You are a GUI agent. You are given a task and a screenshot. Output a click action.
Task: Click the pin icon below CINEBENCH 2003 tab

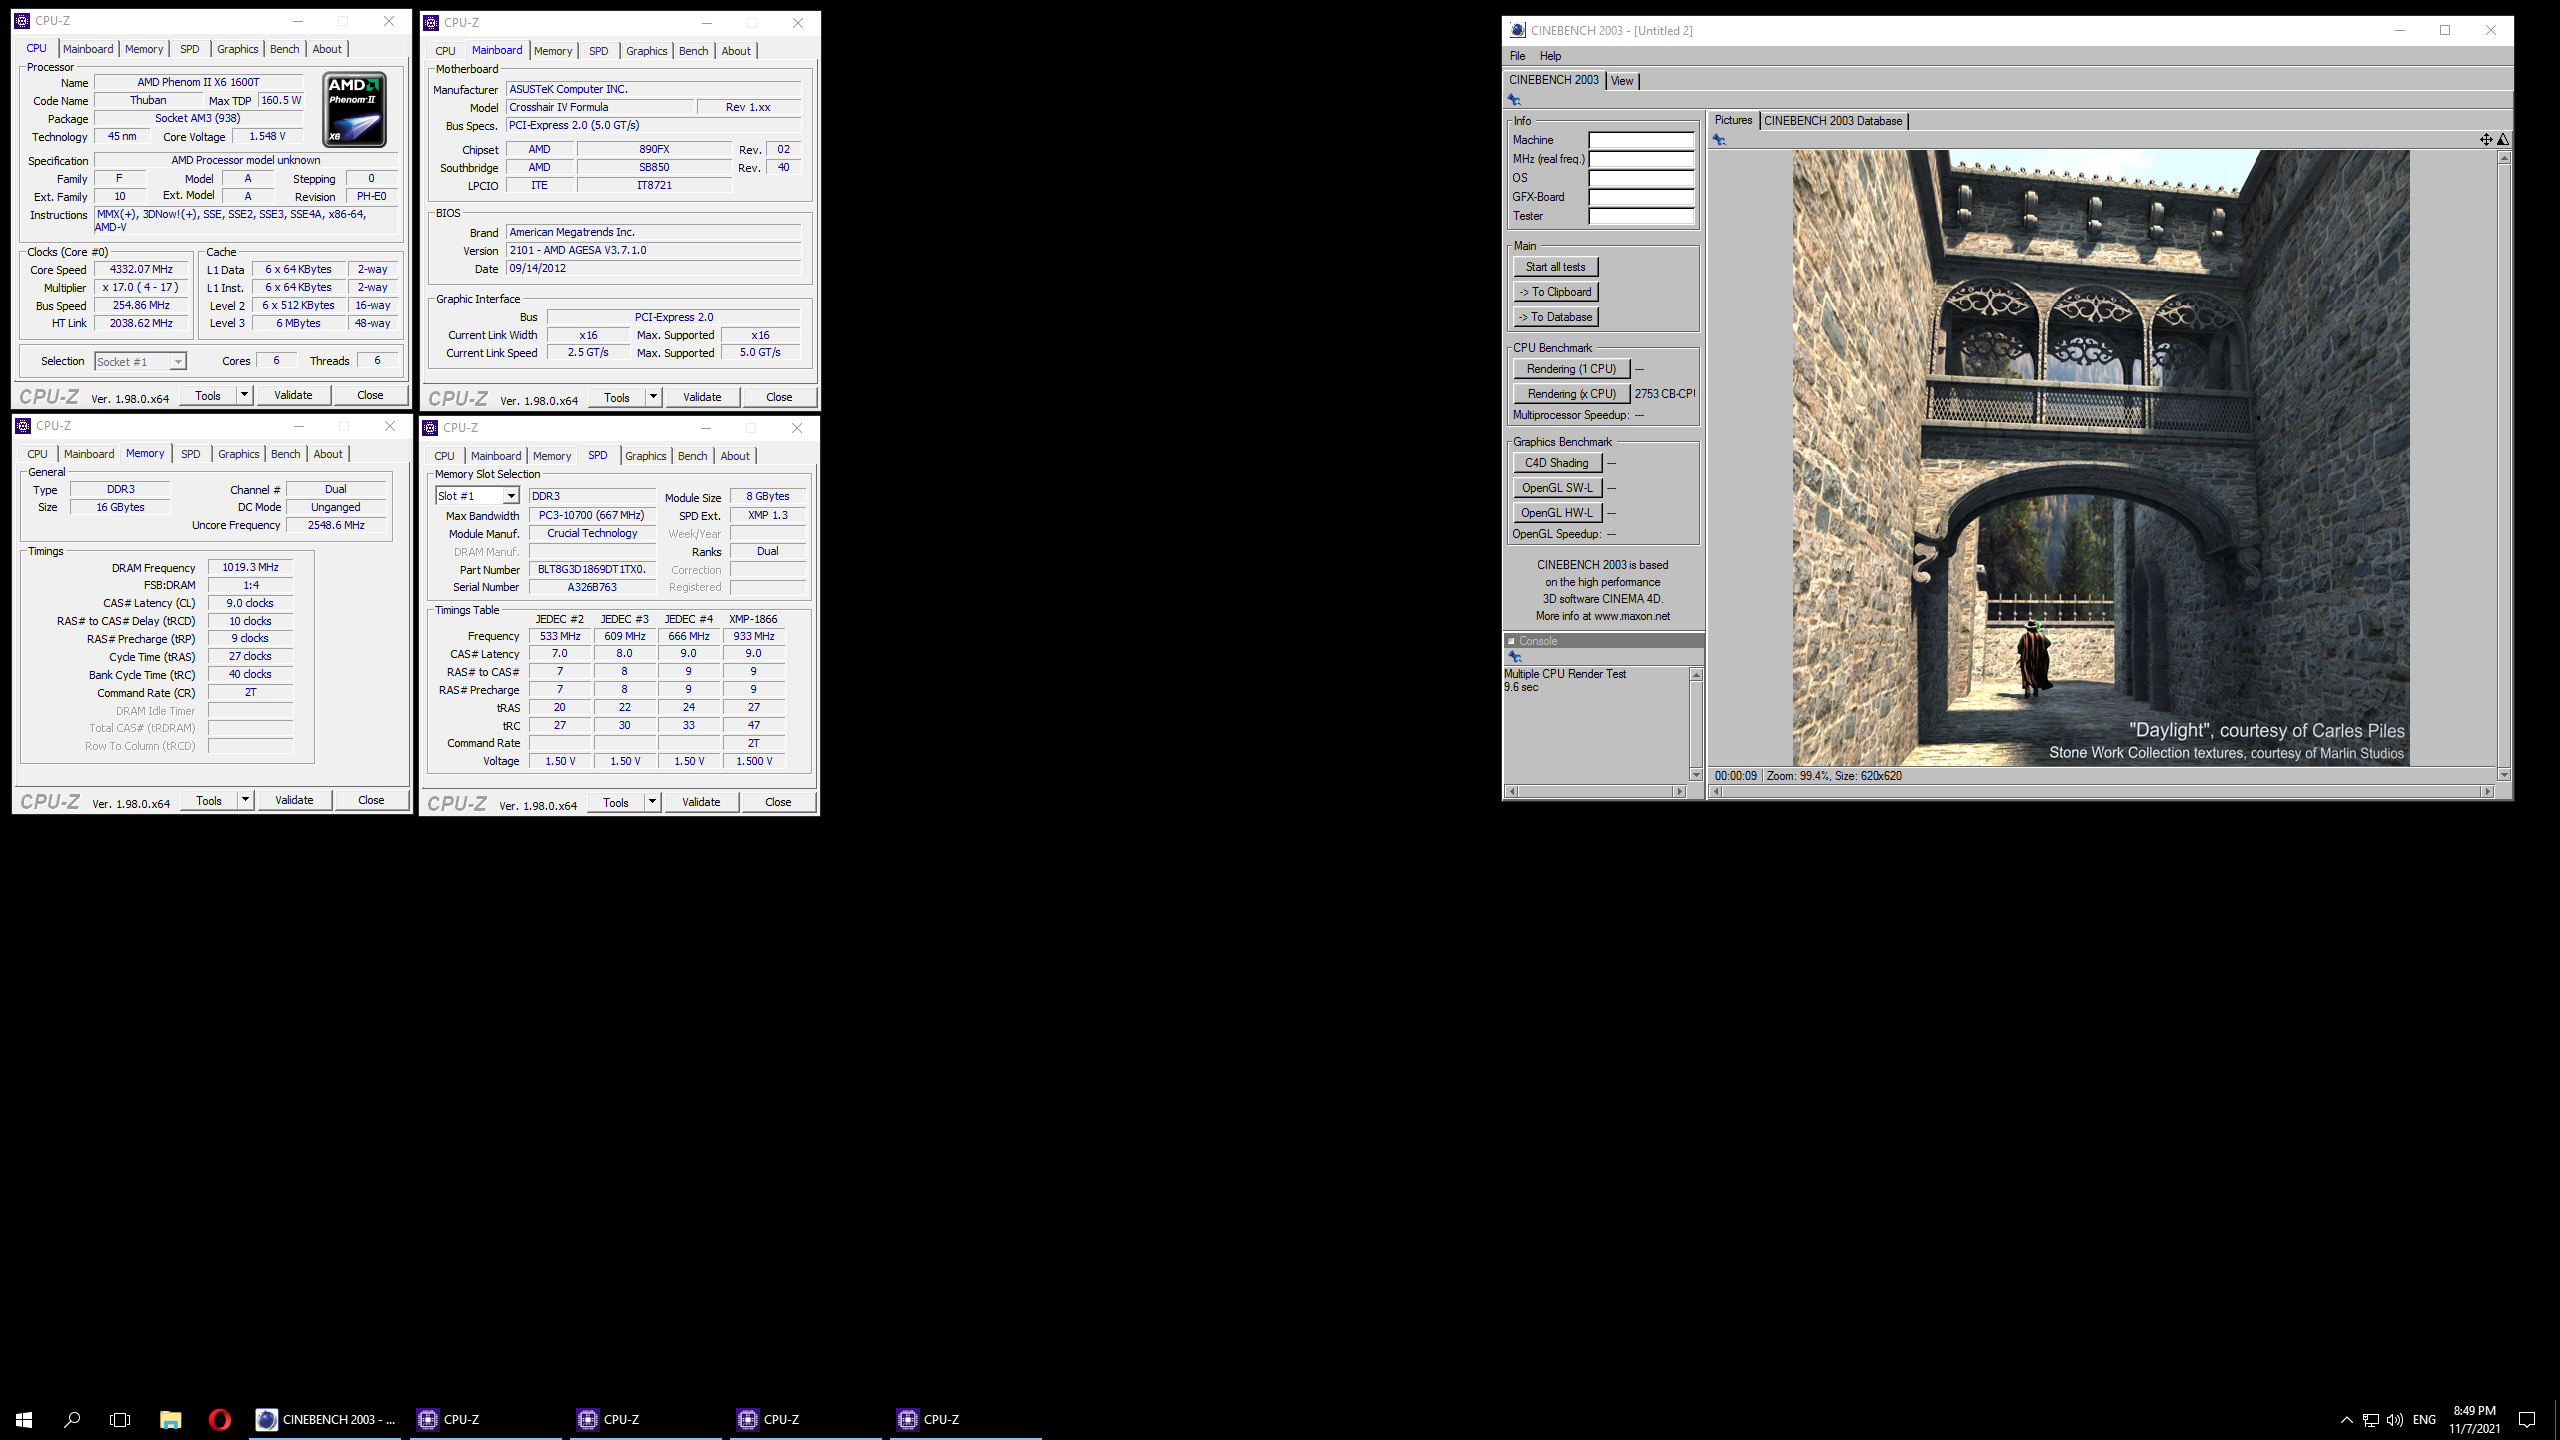1514,100
